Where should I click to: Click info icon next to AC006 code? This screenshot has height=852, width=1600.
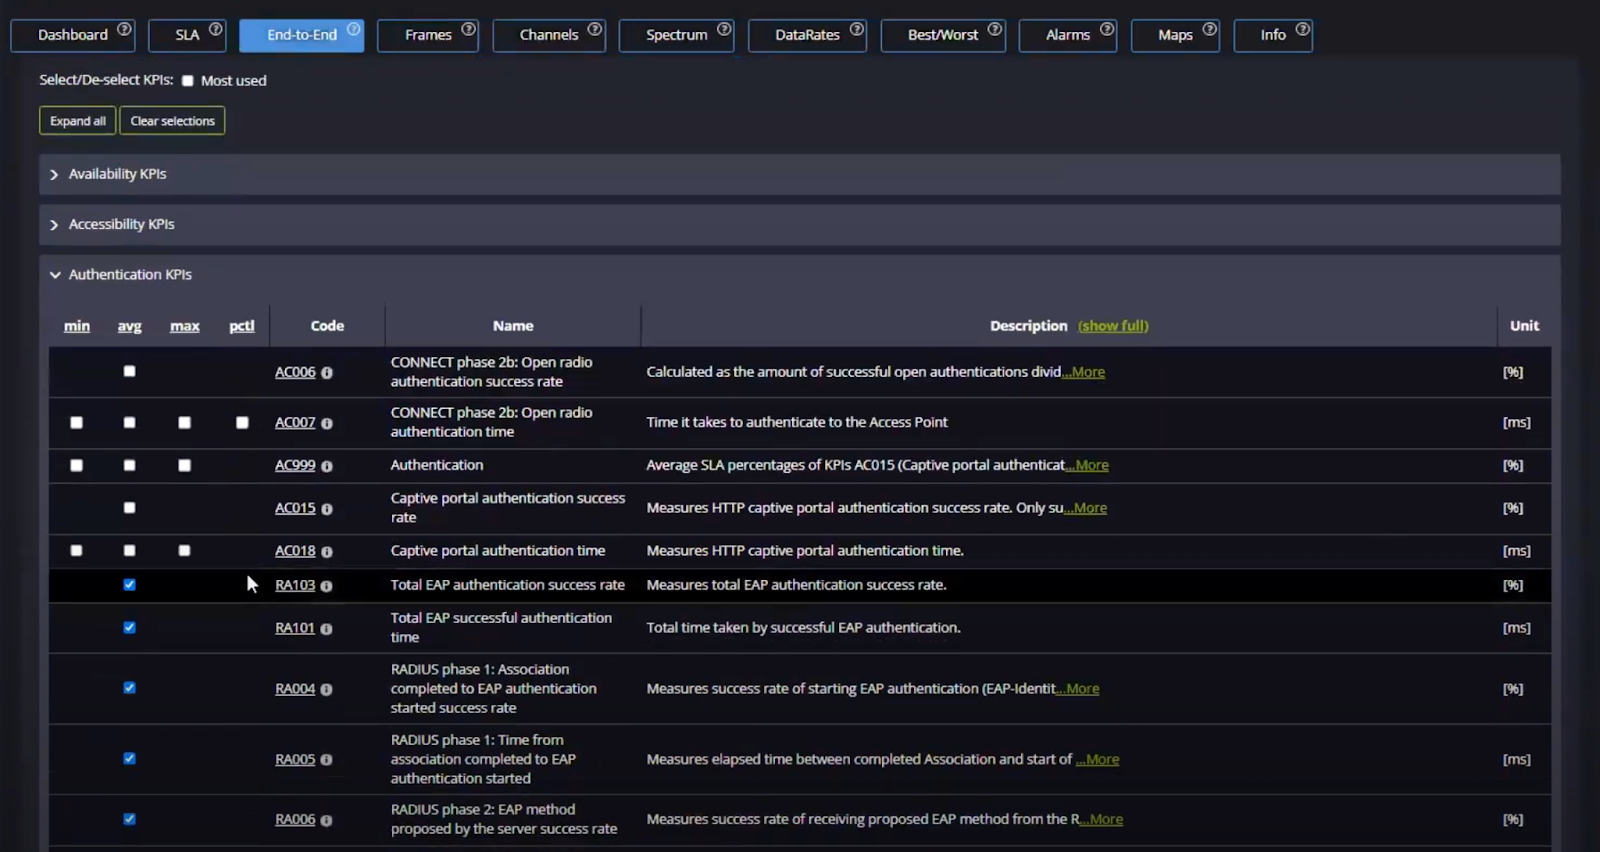pos(327,373)
